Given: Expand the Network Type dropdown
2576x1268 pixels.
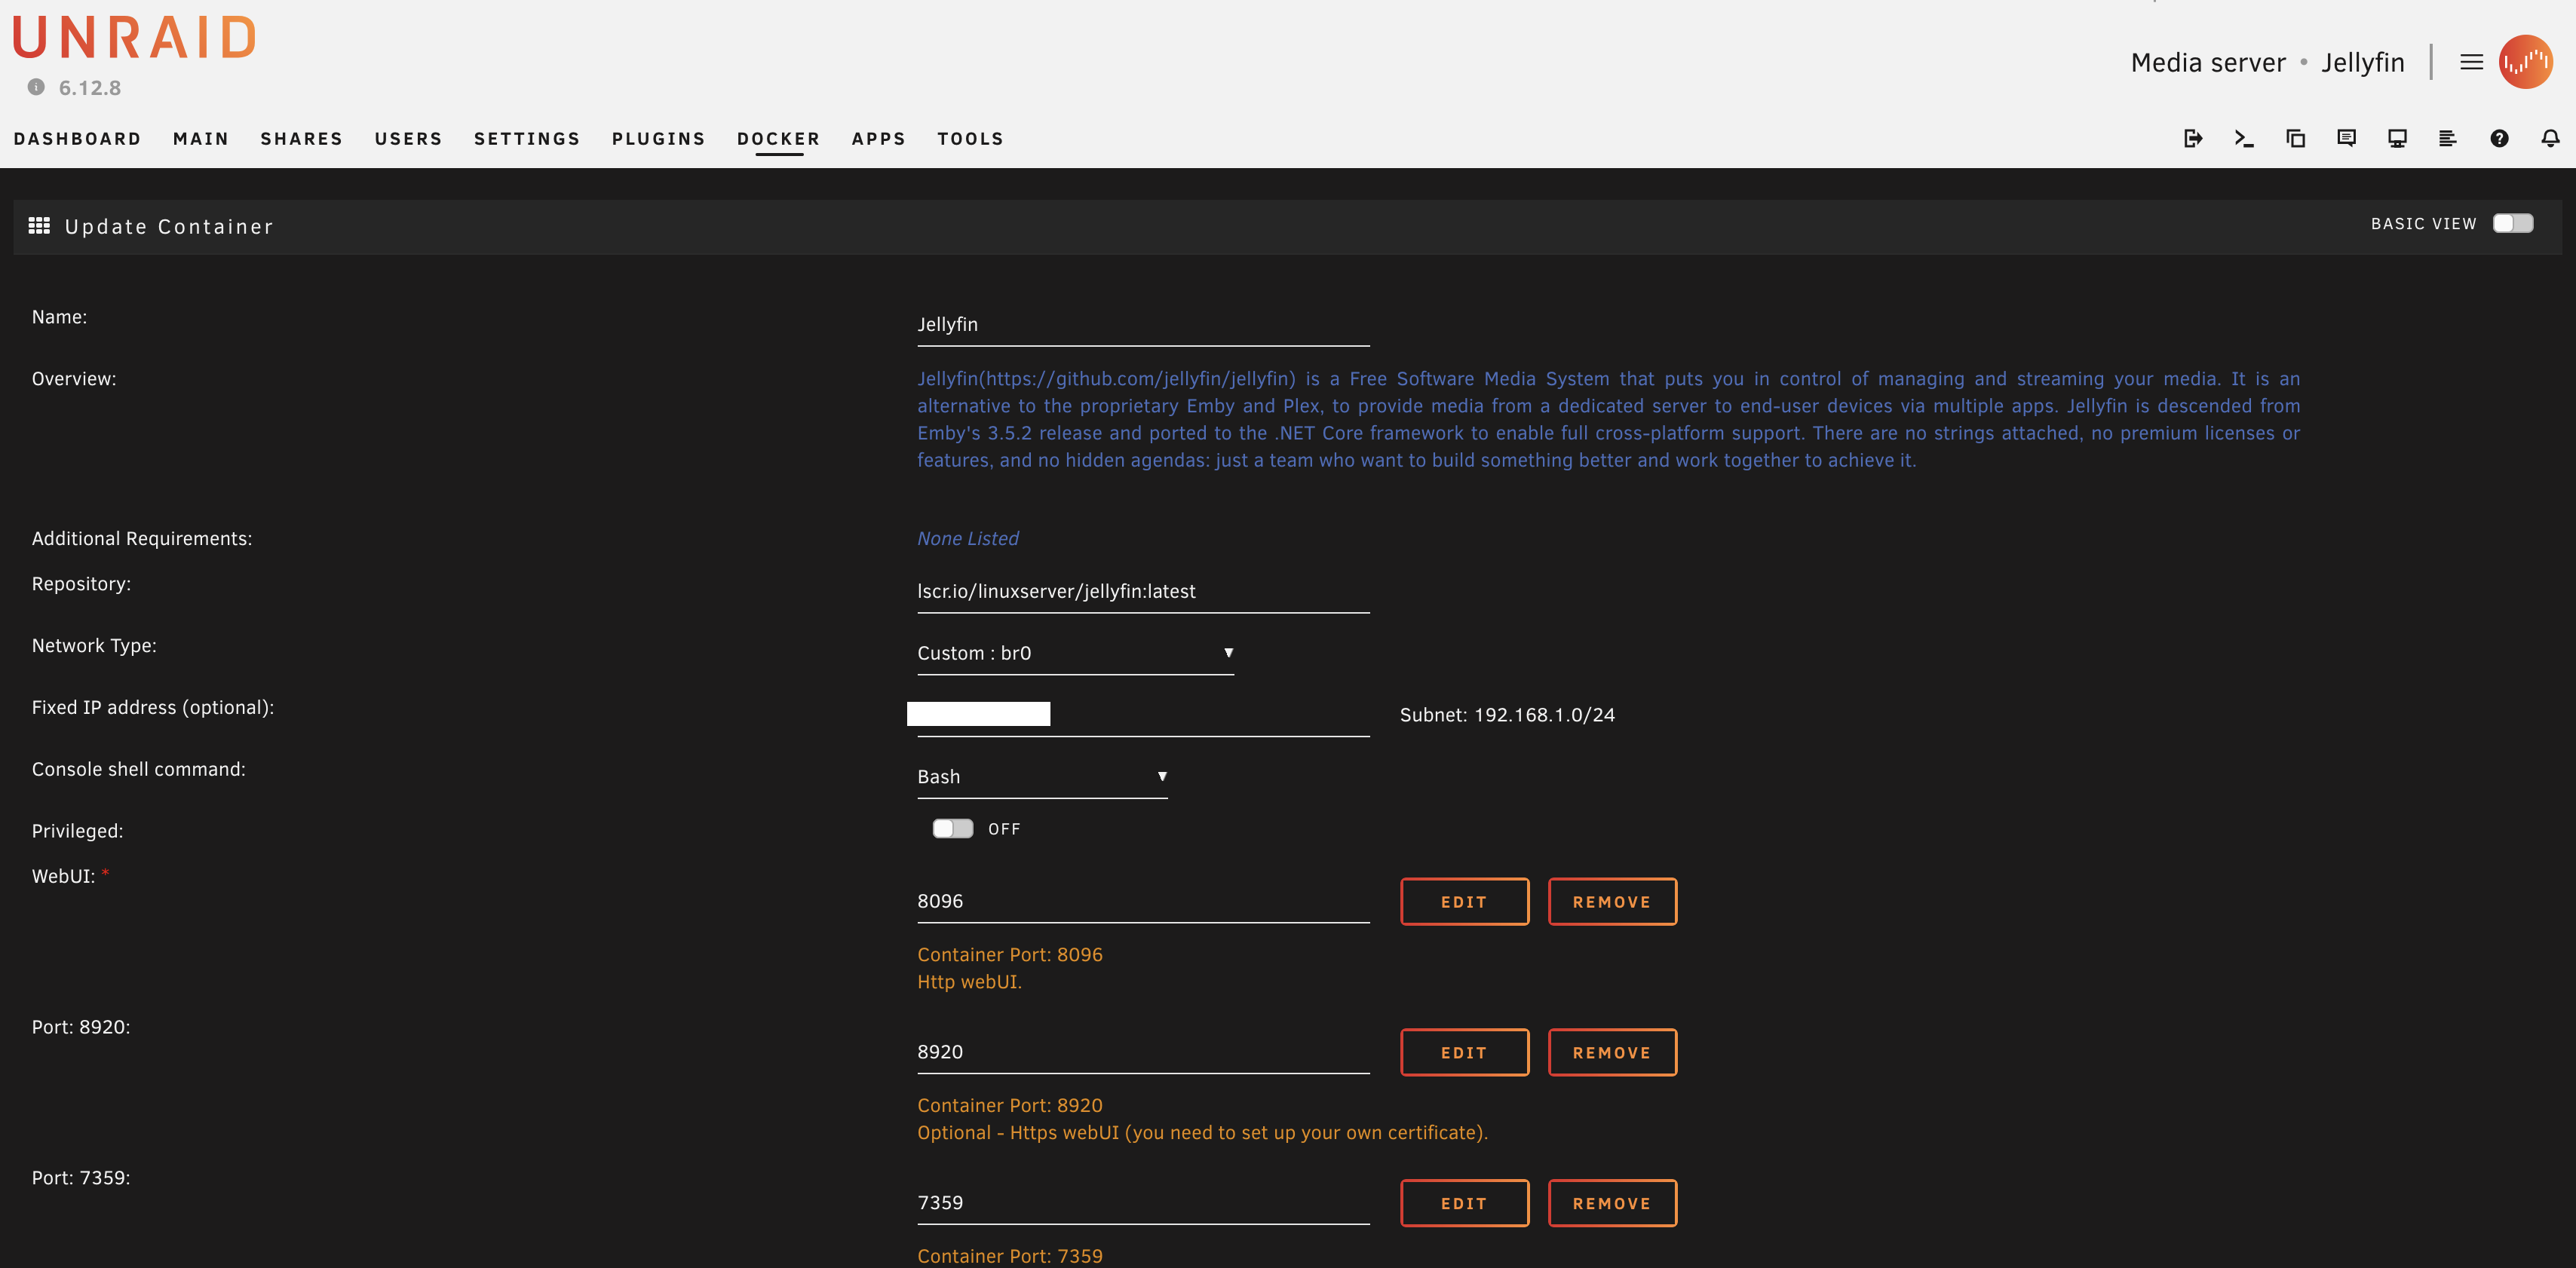Looking at the screenshot, I should 1074,653.
